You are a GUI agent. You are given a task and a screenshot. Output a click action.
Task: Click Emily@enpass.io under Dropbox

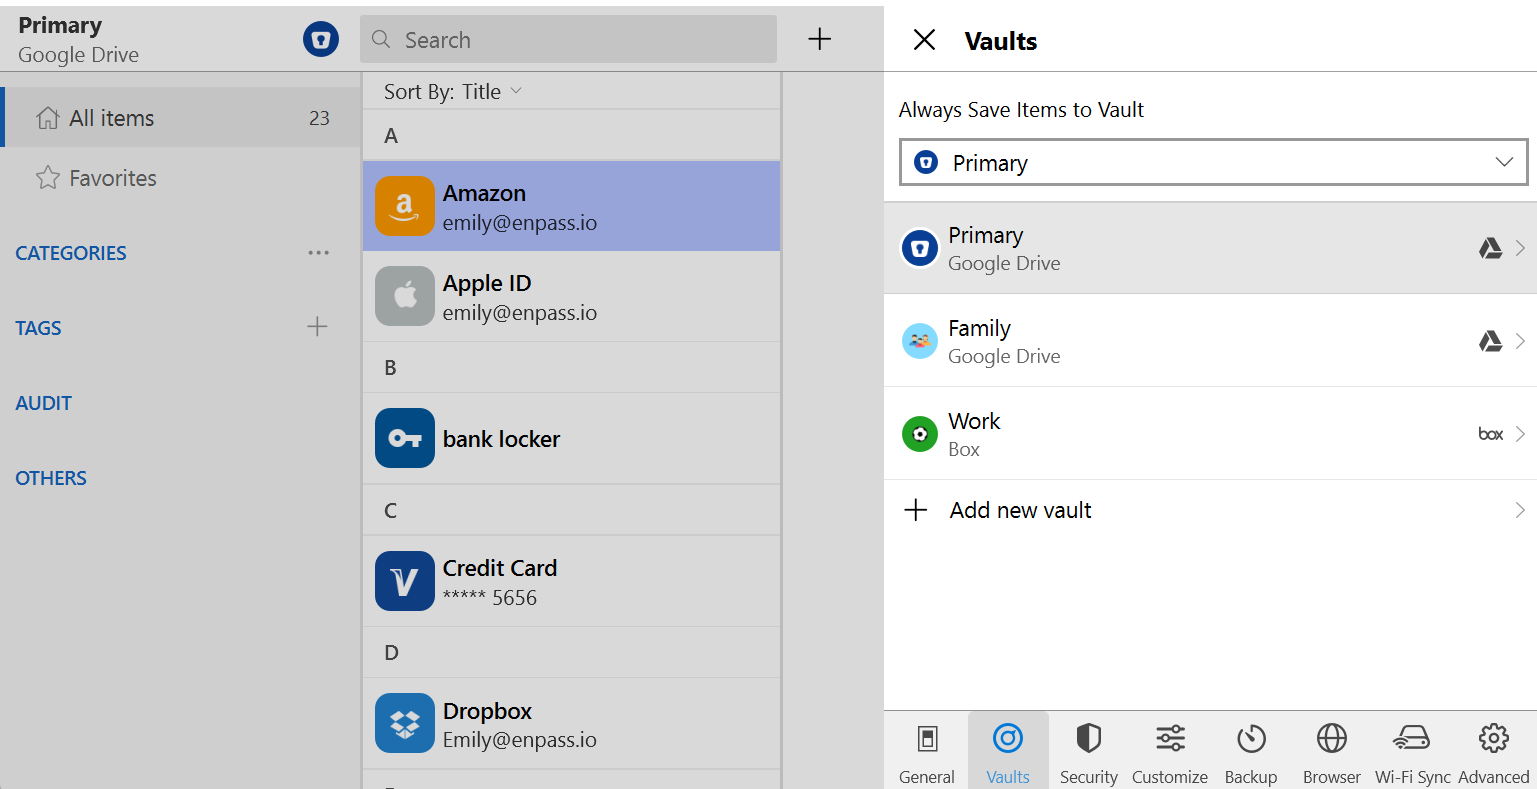(520, 740)
